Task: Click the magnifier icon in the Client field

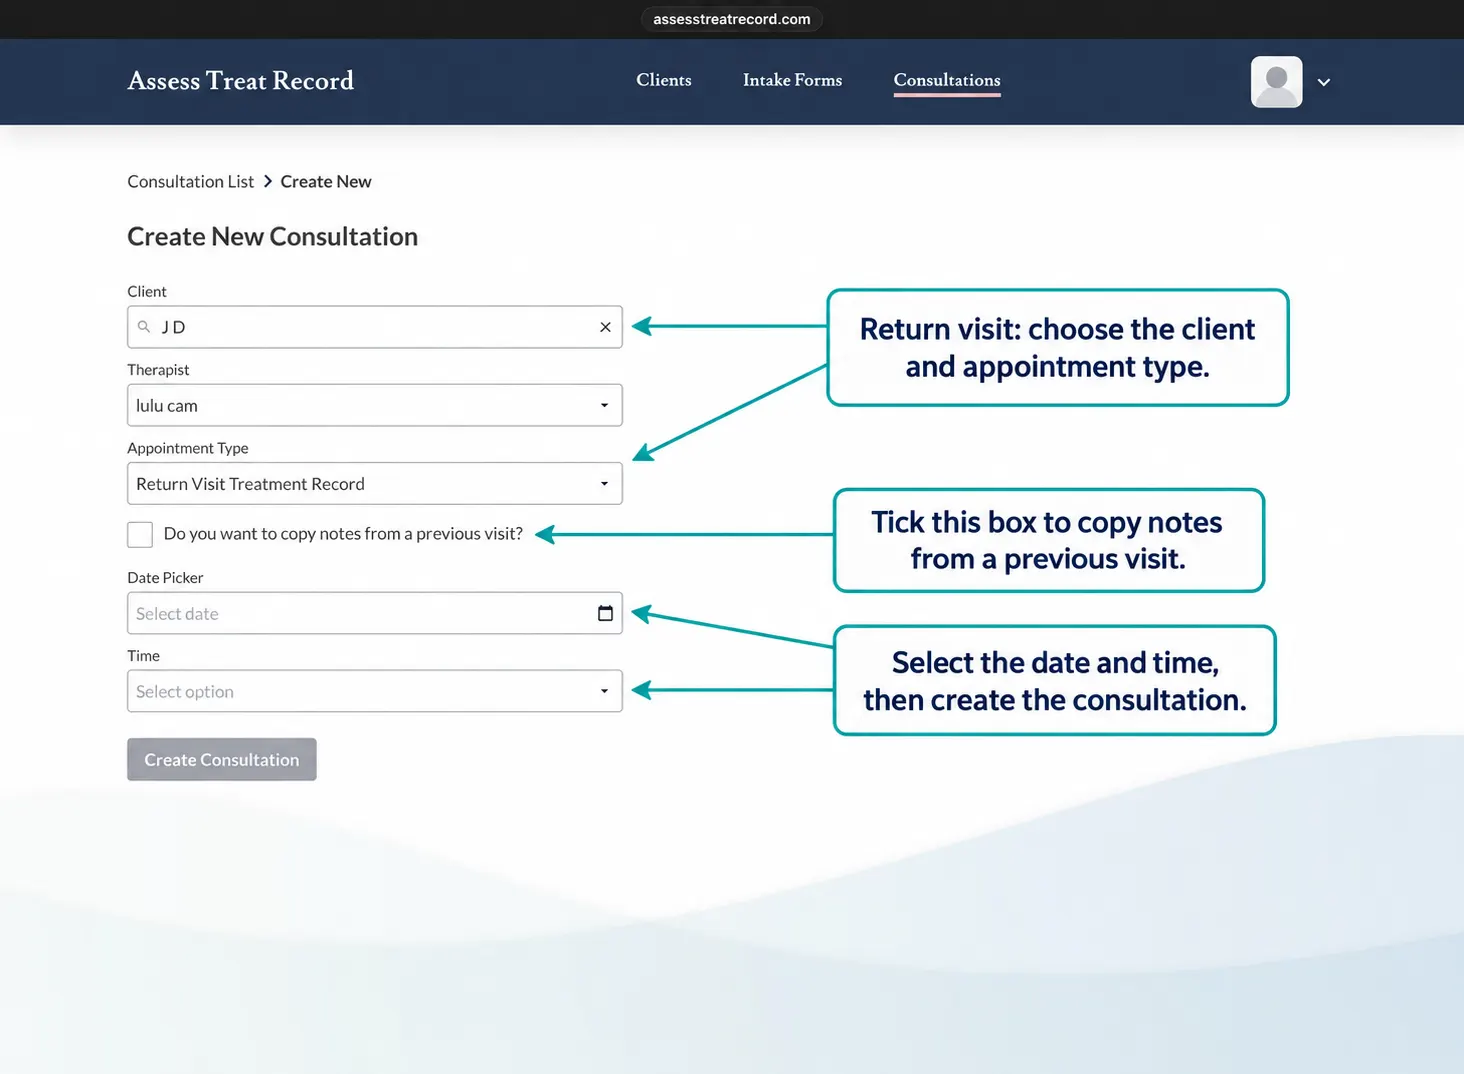Action: pos(144,327)
